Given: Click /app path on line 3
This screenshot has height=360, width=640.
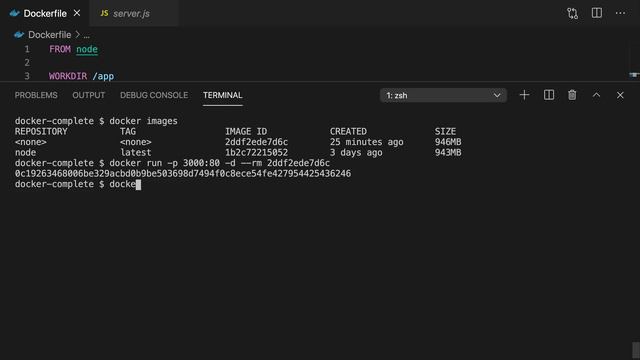Looking at the screenshot, I should pyautogui.click(x=103, y=76).
